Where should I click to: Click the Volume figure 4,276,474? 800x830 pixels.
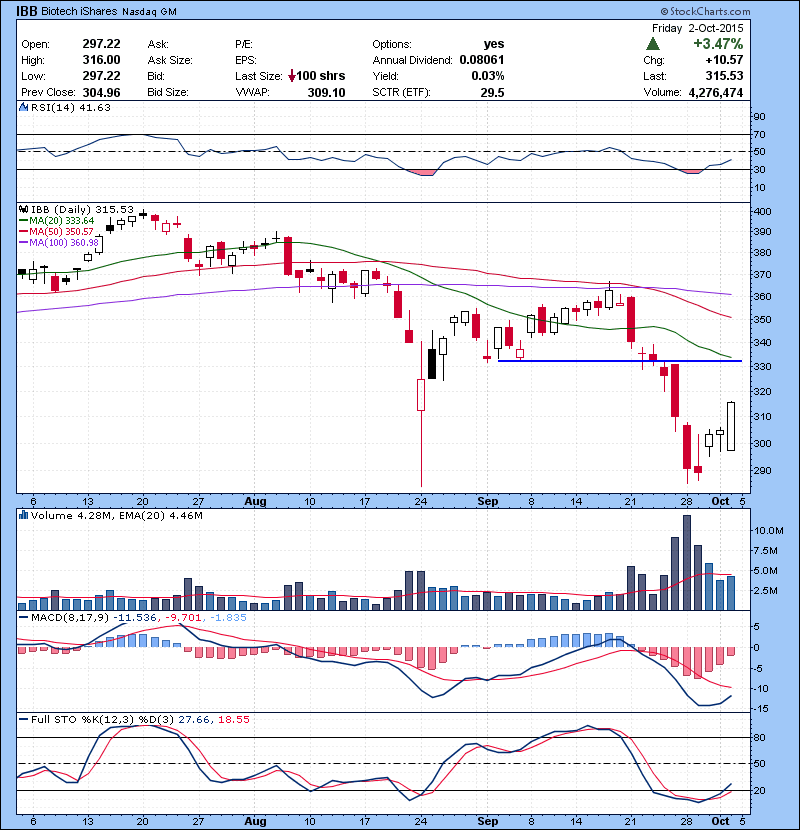tap(716, 92)
